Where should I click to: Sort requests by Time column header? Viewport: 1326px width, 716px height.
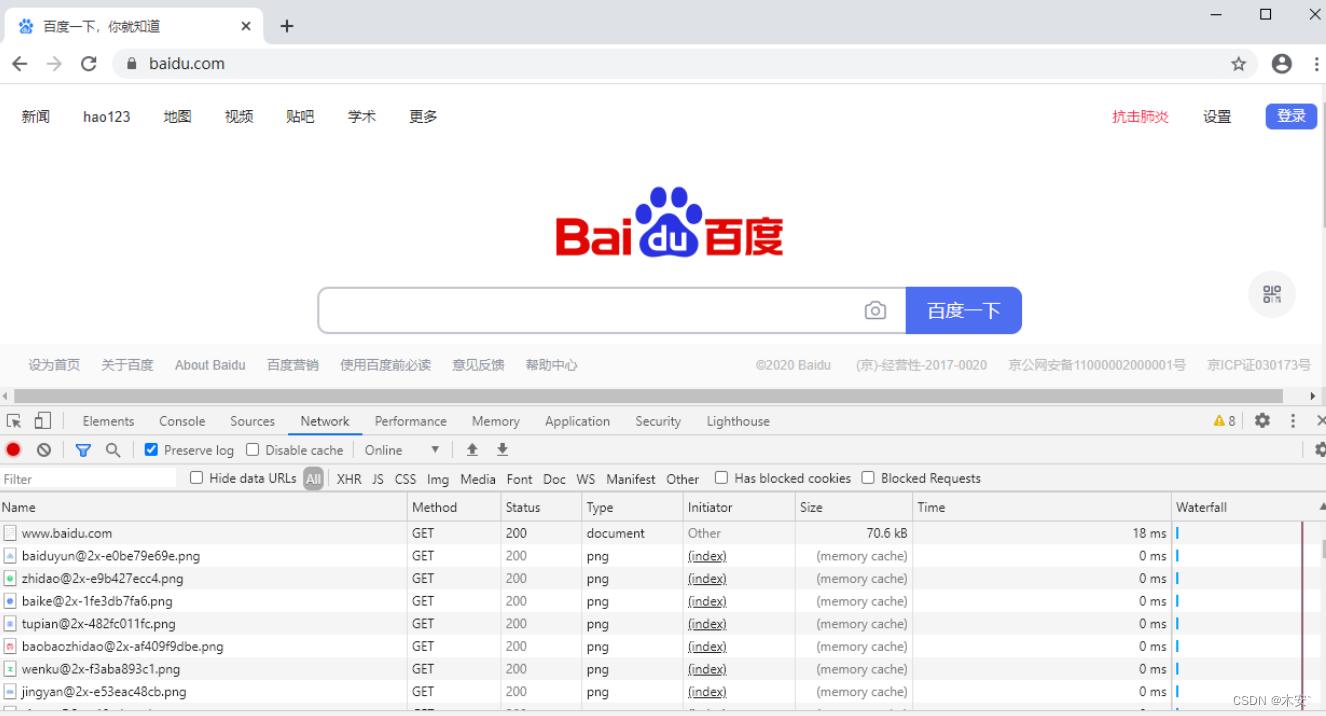[x=1042, y=507]
